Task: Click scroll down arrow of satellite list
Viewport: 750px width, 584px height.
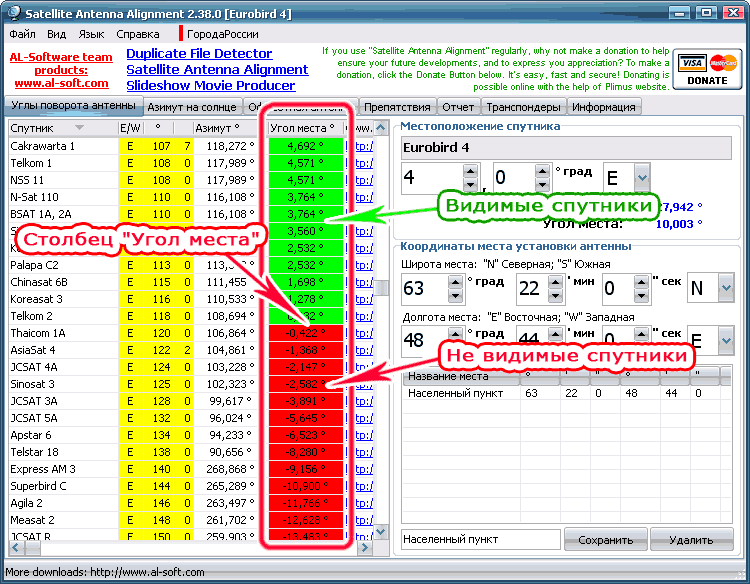Action: (381, 531)
